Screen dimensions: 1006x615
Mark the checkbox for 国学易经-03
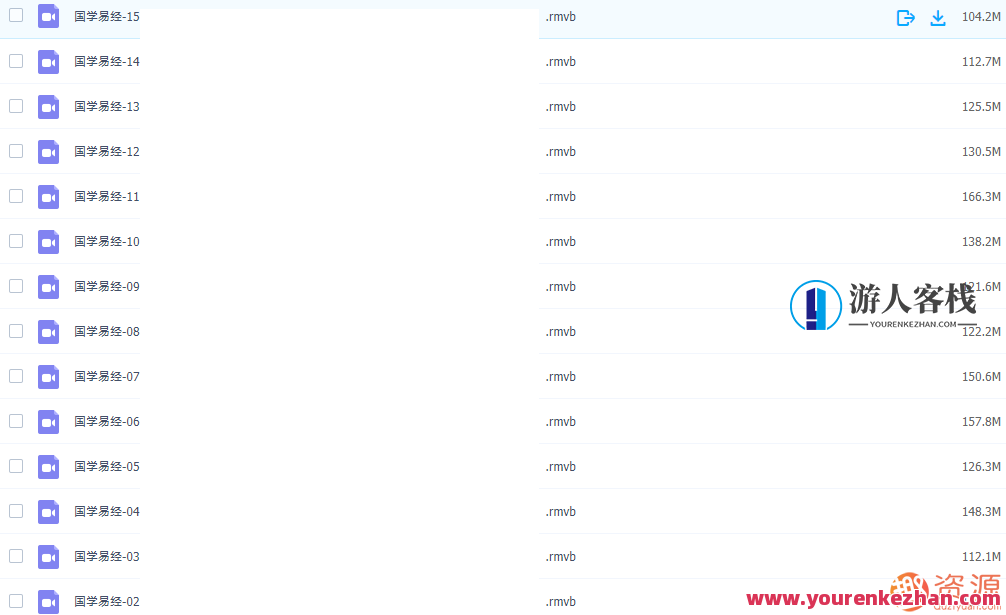(x=16, y=556)
